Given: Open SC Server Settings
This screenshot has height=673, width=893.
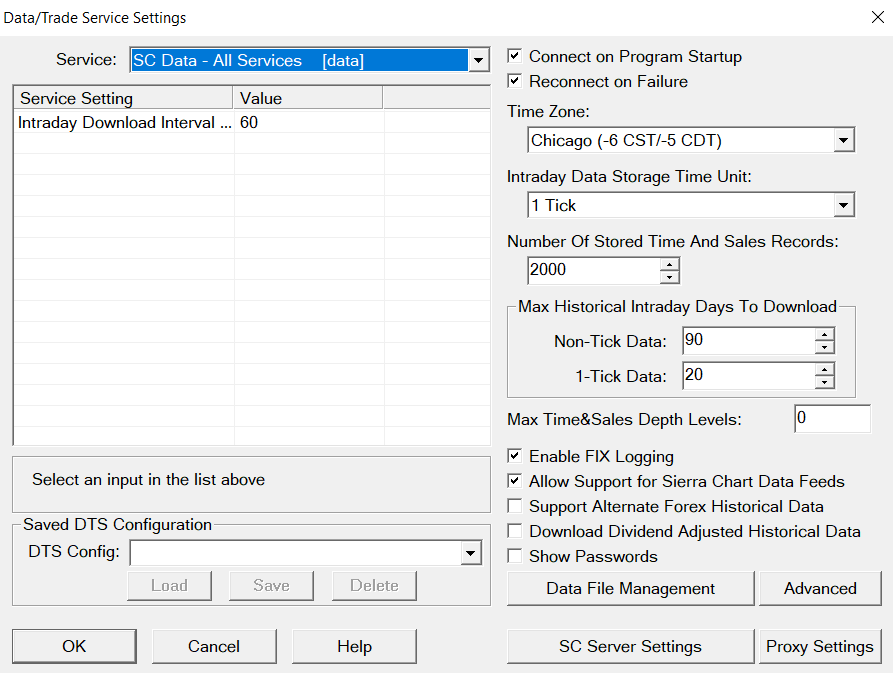Looking at the screenshot, I should tap(630, 646).
